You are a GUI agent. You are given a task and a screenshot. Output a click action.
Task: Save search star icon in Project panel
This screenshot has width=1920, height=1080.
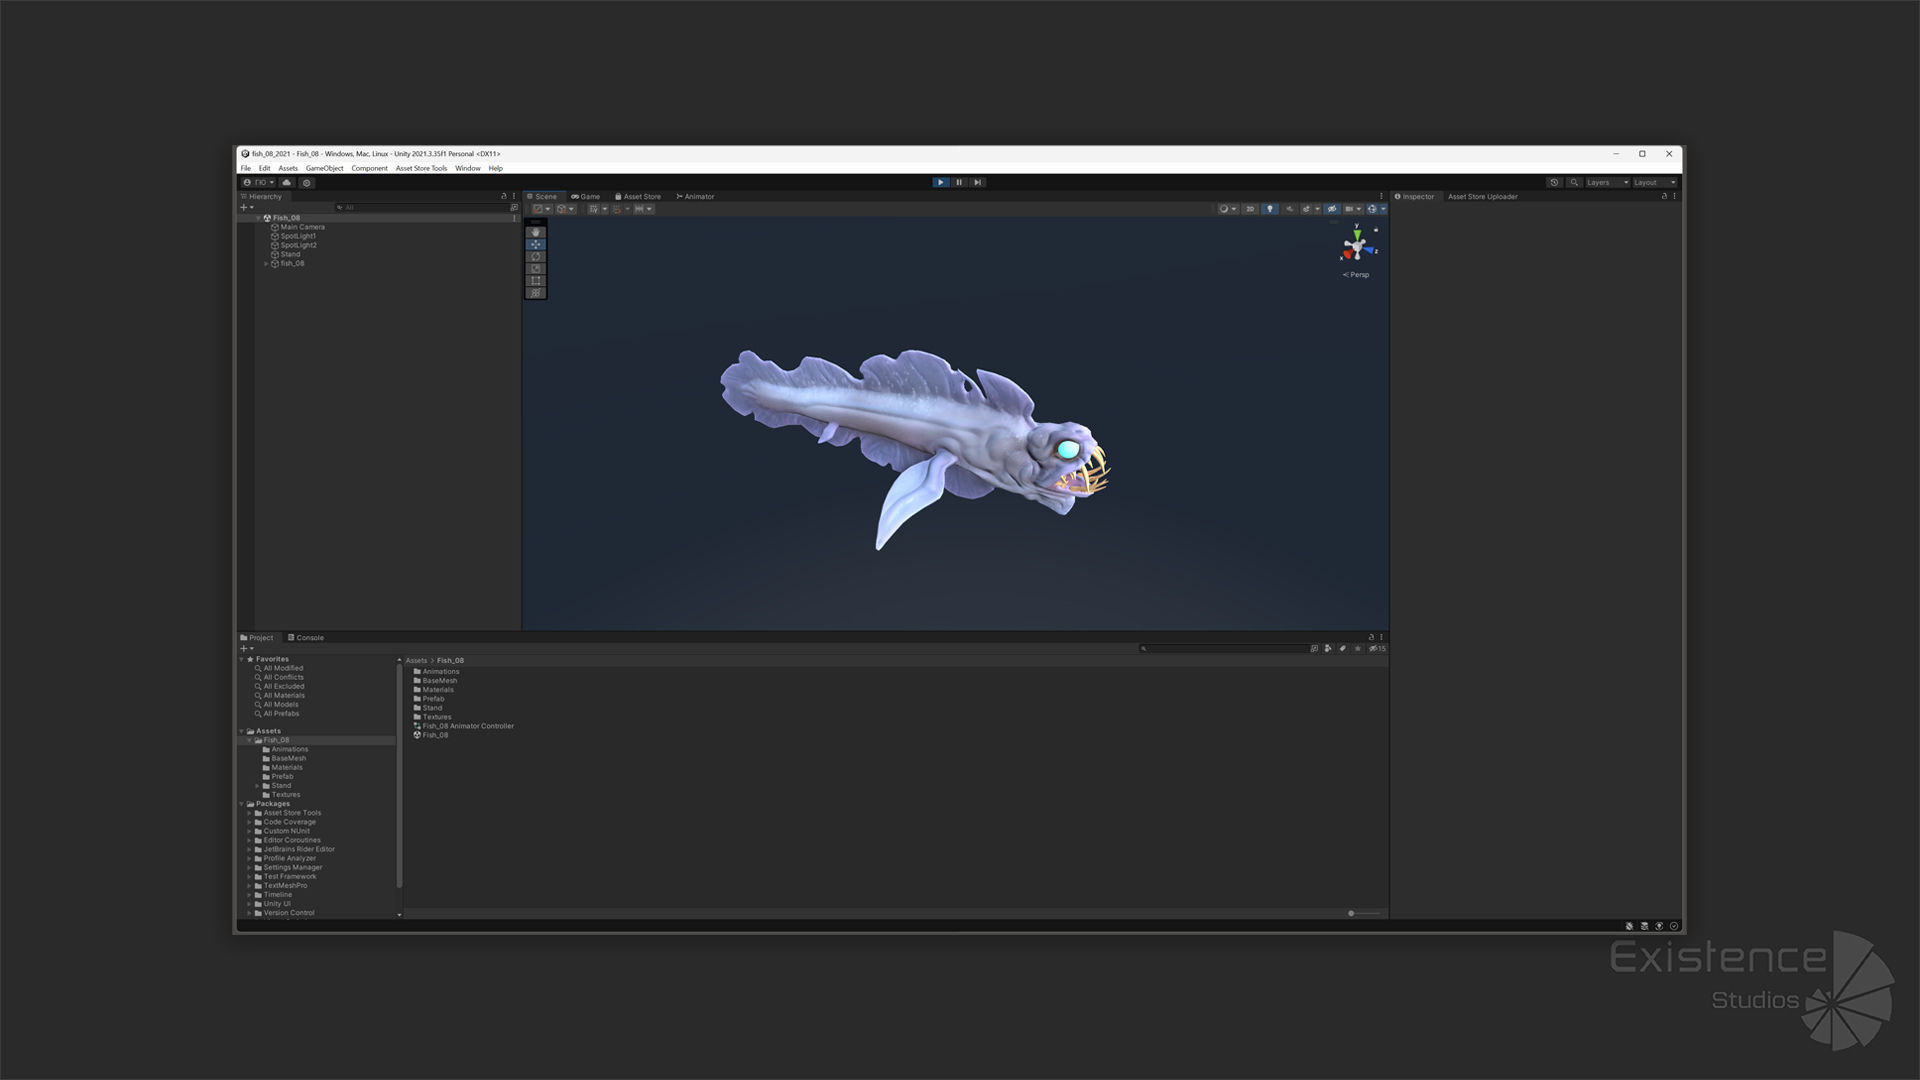(x=1357, y=648)
